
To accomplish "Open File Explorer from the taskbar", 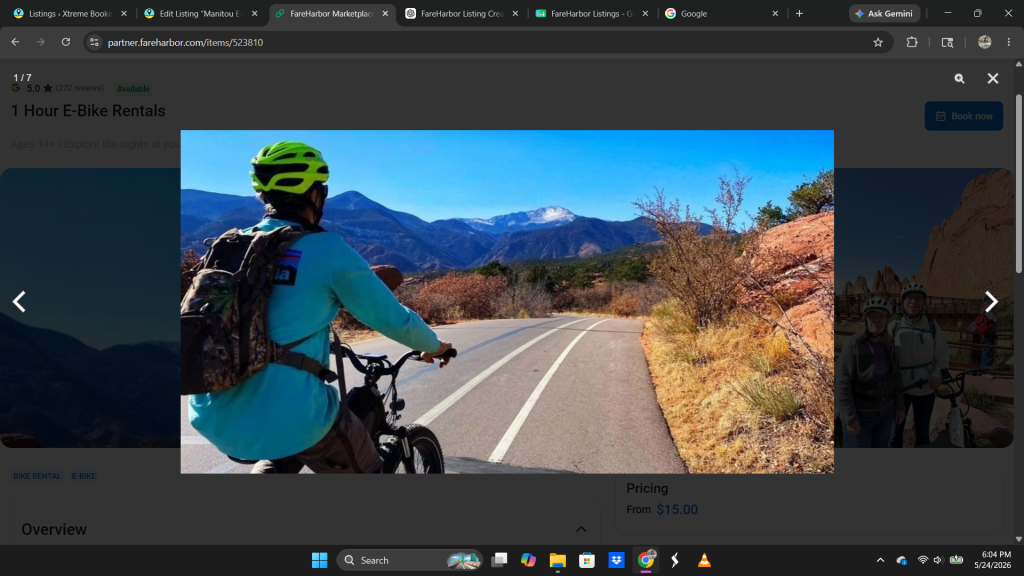I will pyautogui.click(x=558, y=560).
